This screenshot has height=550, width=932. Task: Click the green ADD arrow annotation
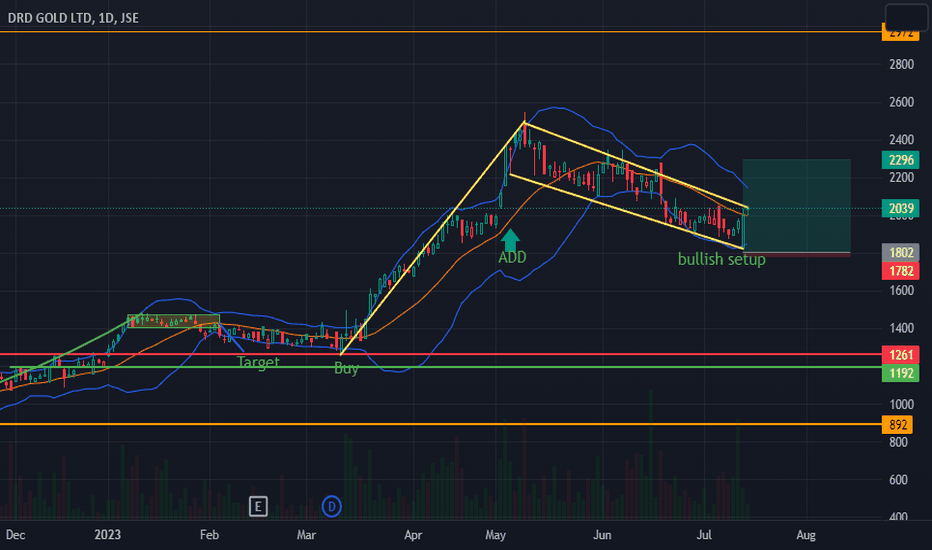pos(510,240)
